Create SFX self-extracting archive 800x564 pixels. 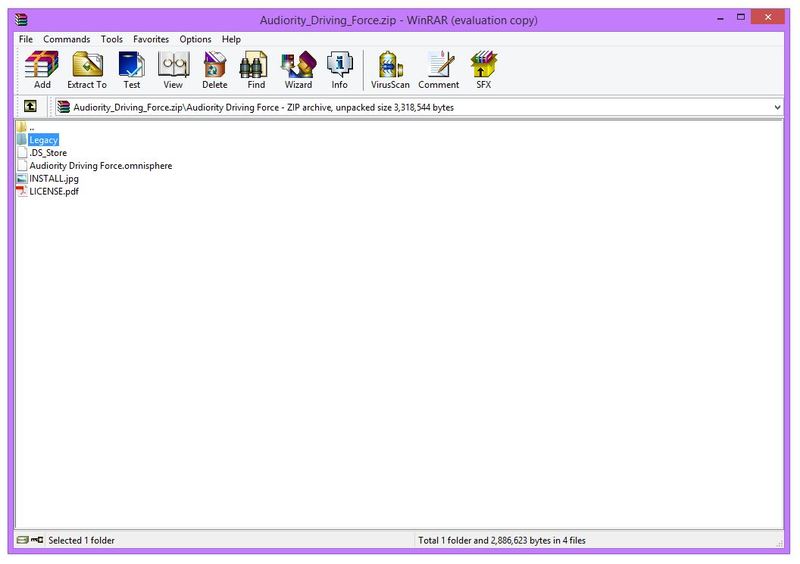click(x=483, y=69)
